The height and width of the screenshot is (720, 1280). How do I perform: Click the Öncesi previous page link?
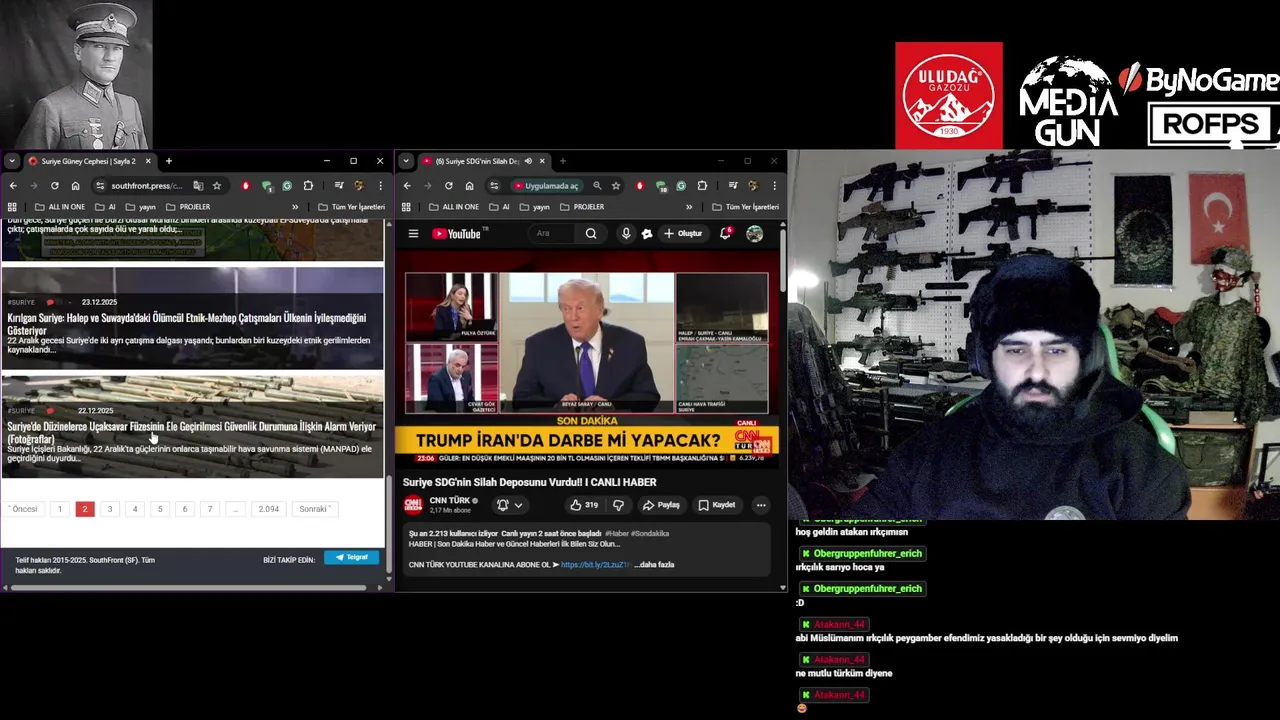click(24, 509)
